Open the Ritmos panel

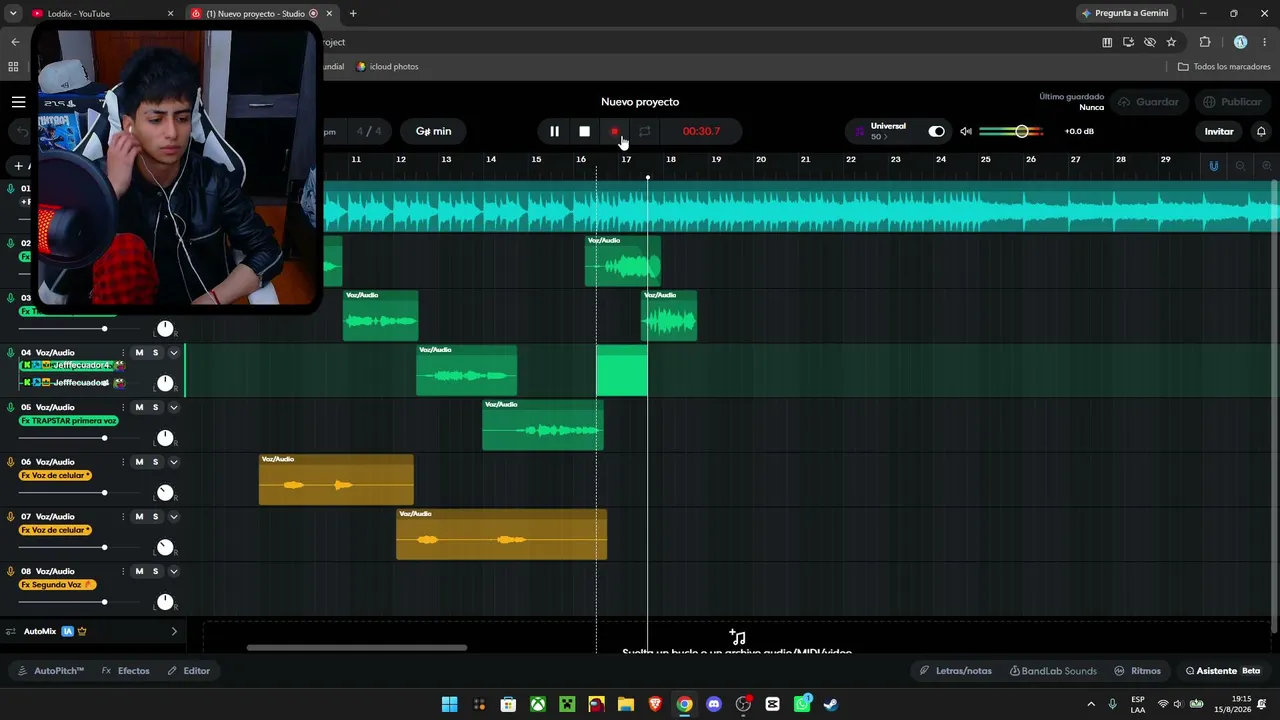tap(1138, 671)
